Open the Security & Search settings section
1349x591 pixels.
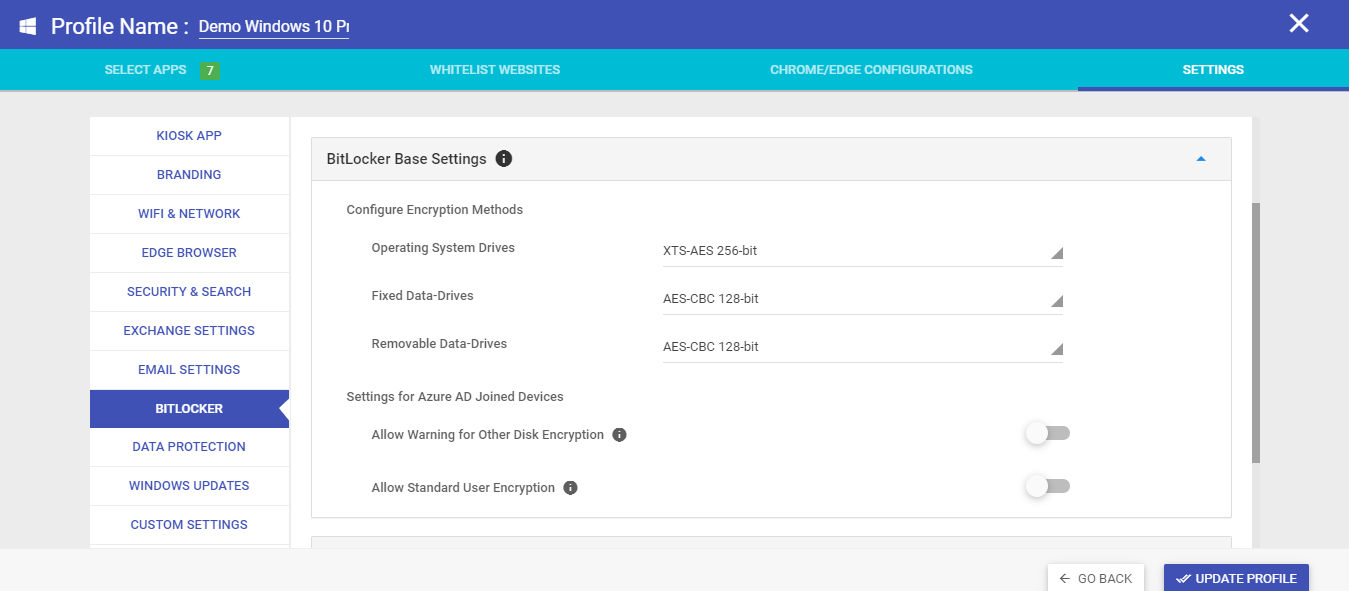click(x=189, y=292)
